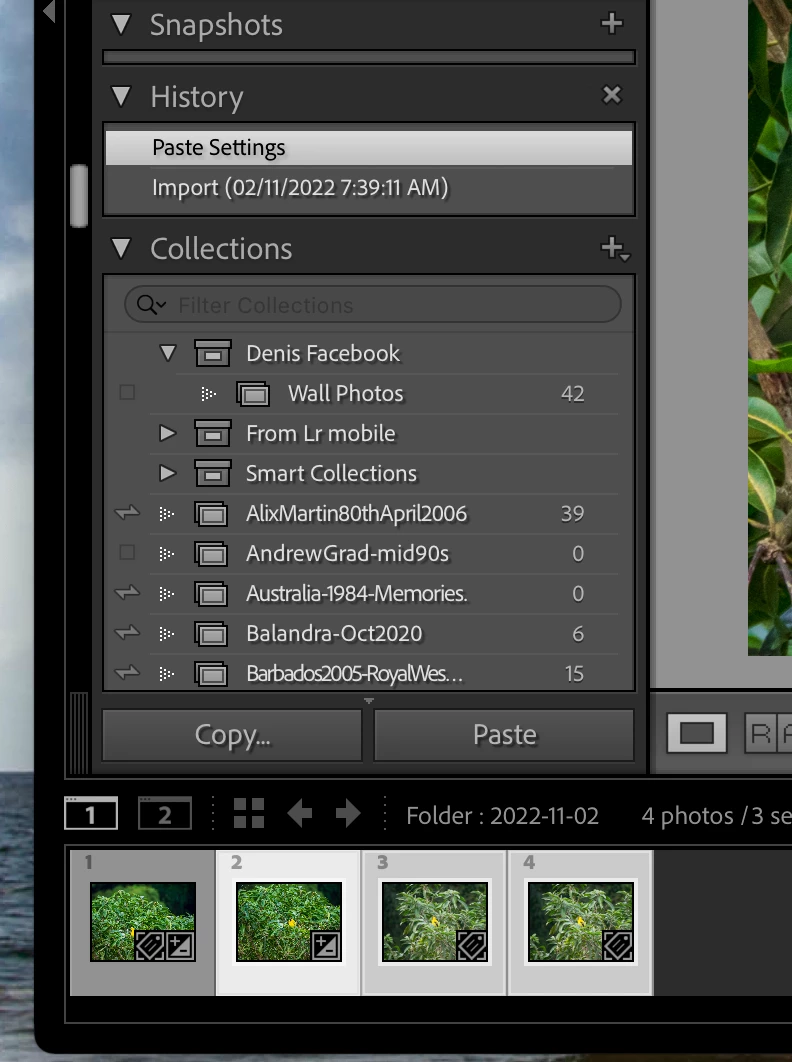
Task: Open the Collections plus menu
Action: pyautogui.click(x=615, y=249)
